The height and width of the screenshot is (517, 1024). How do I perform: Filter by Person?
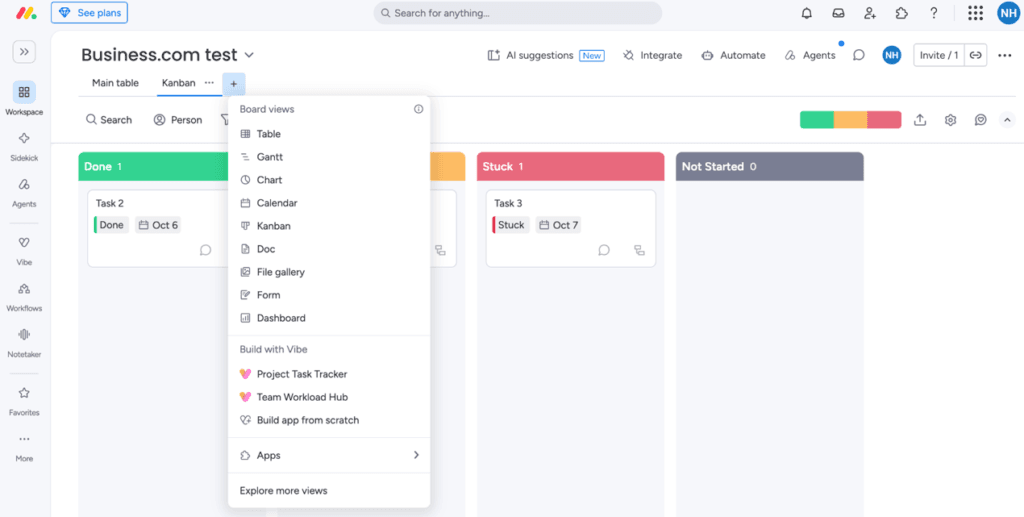tap(178, 120)
